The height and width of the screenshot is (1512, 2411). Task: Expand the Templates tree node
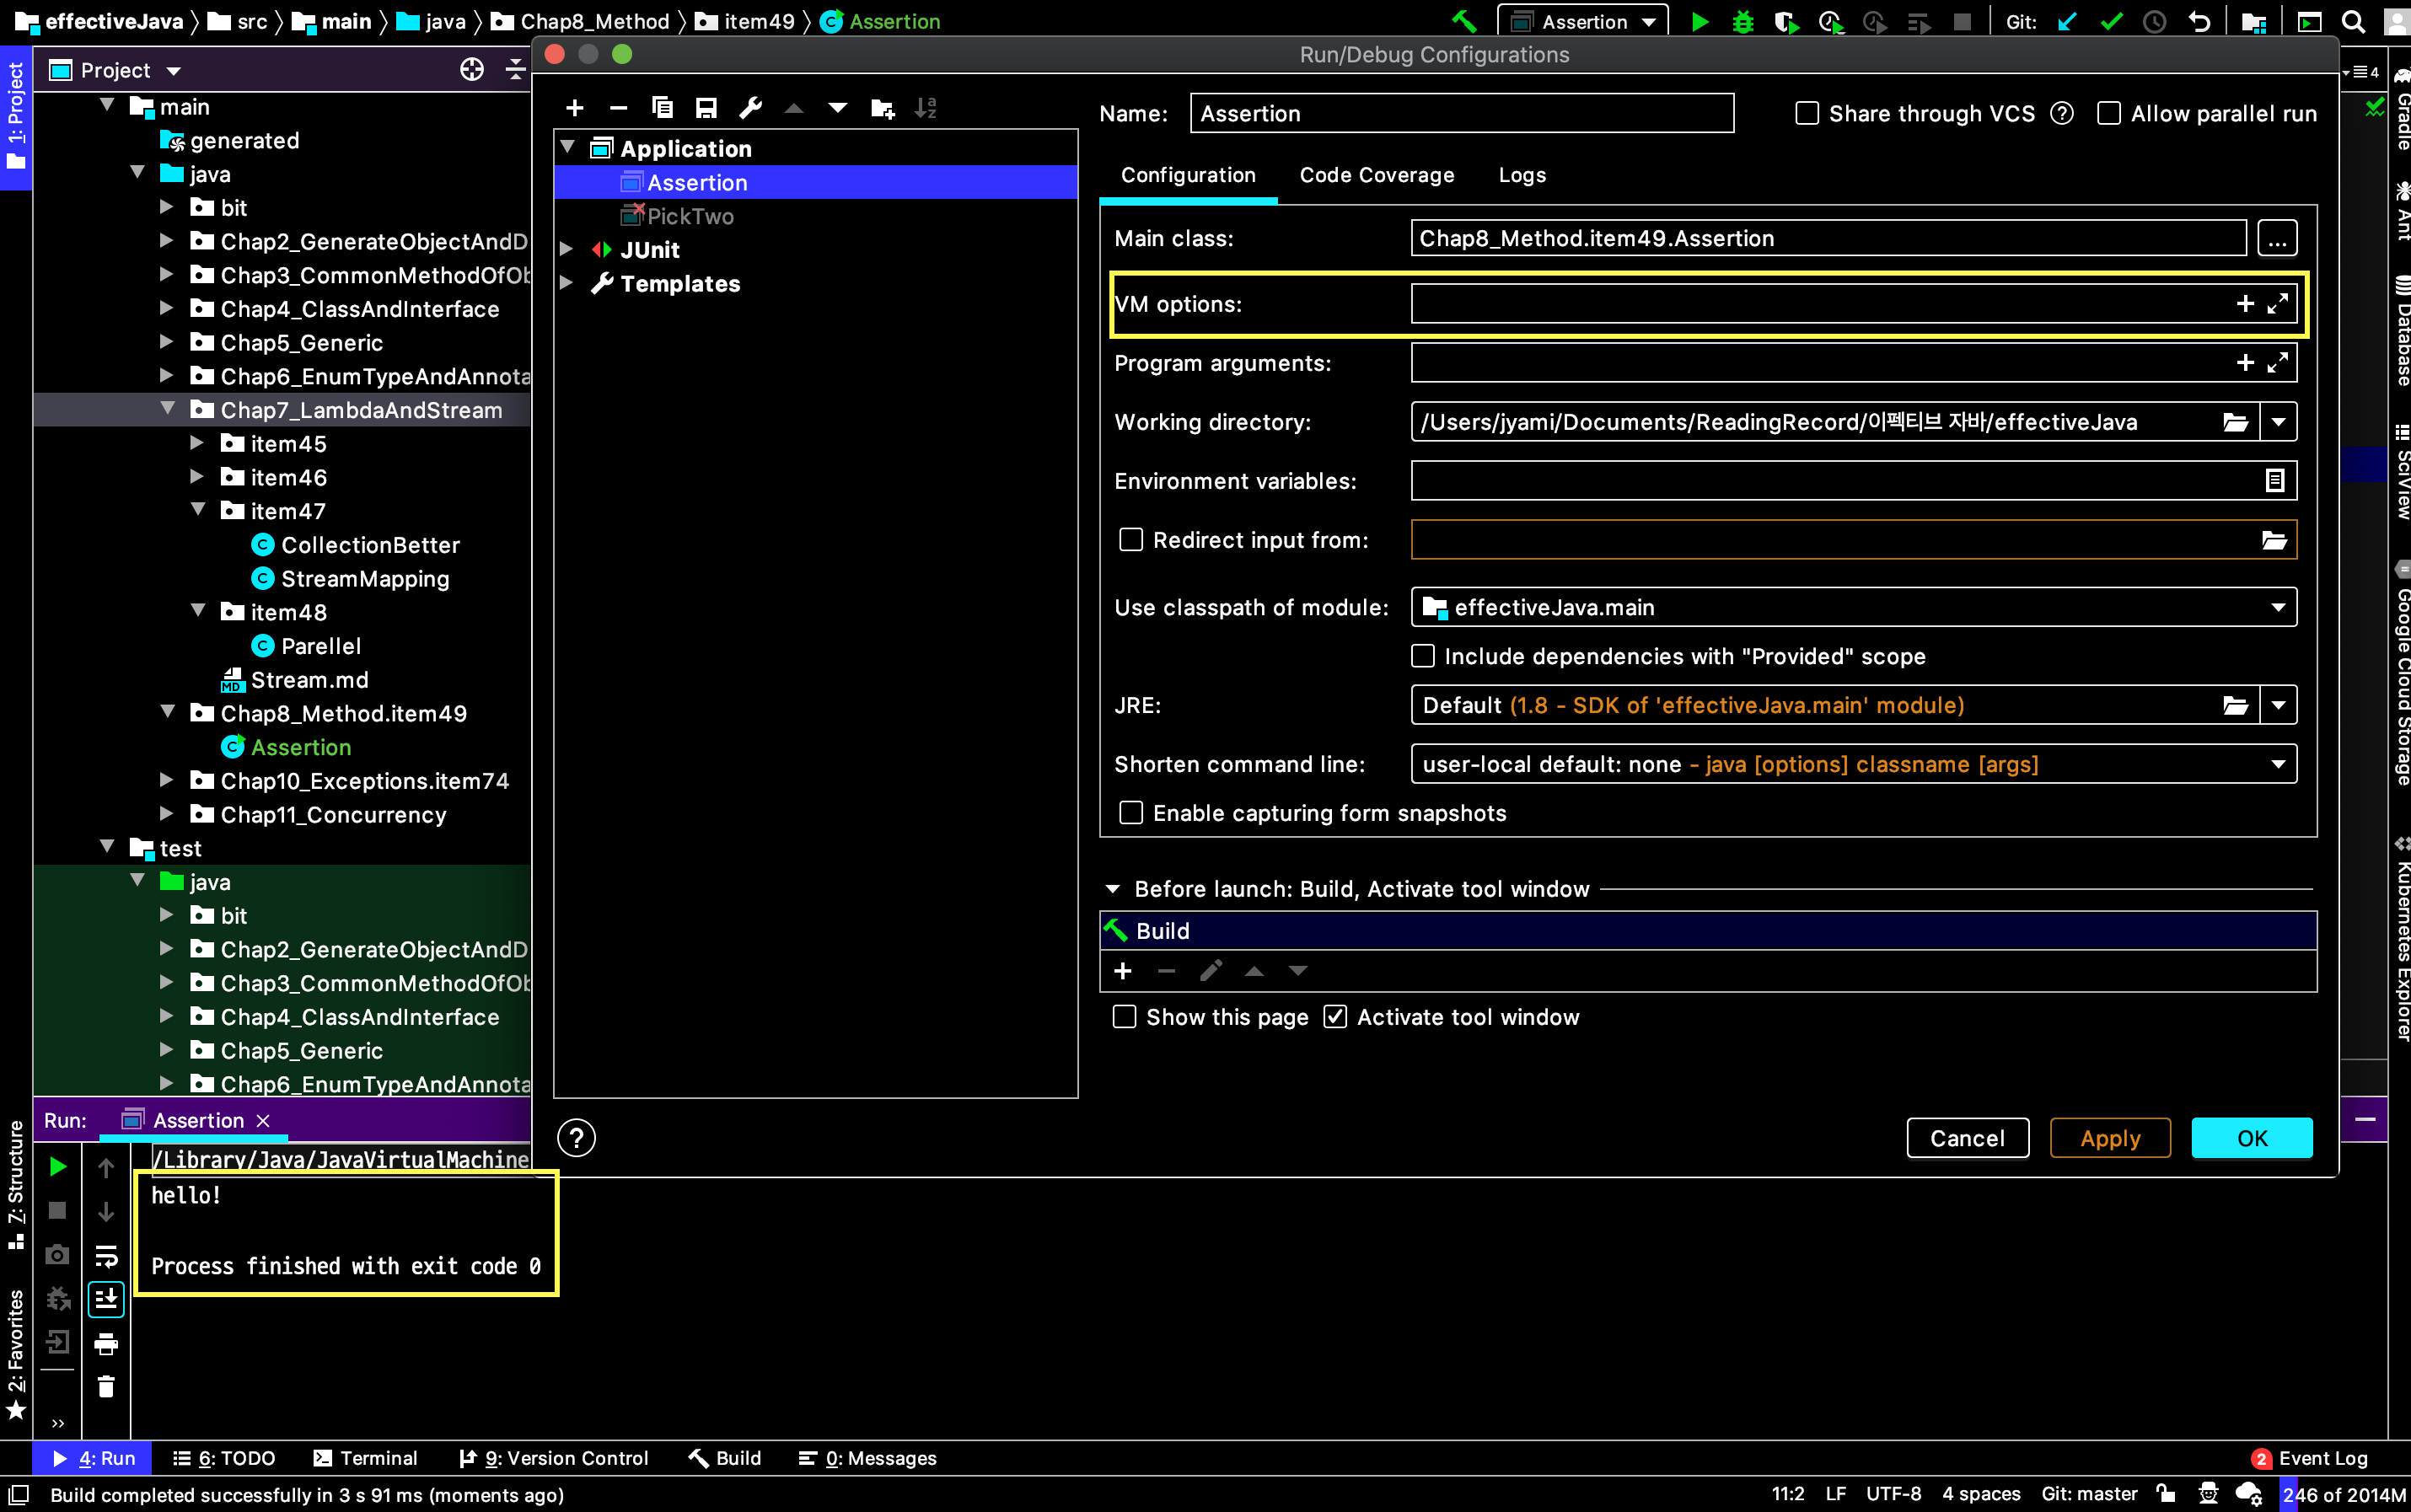point(567,283)
